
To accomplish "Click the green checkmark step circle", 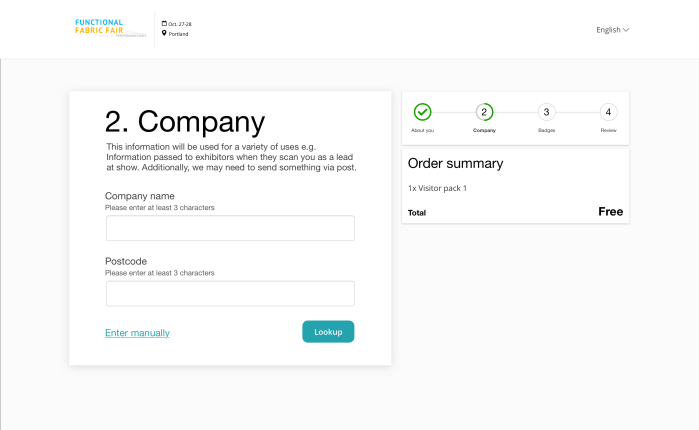I will pyautogui.click(x=422, y=112).
